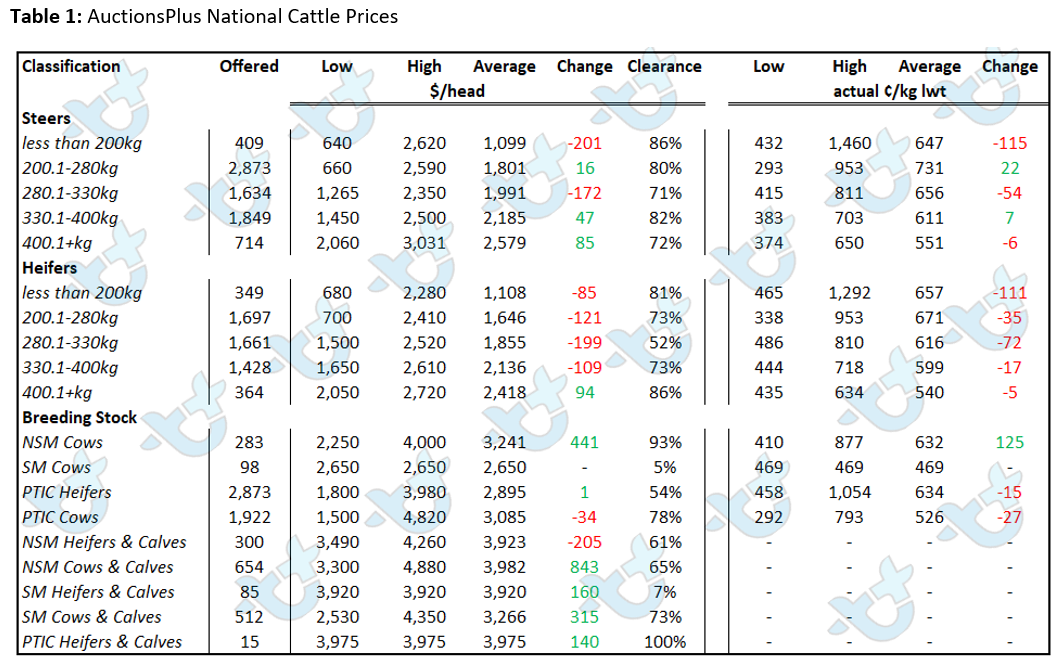Select the offered value "1,697"
Image resolution: width=1061 pixels, height=666 pixels.
pyautogui.click(x=250, y=318)
